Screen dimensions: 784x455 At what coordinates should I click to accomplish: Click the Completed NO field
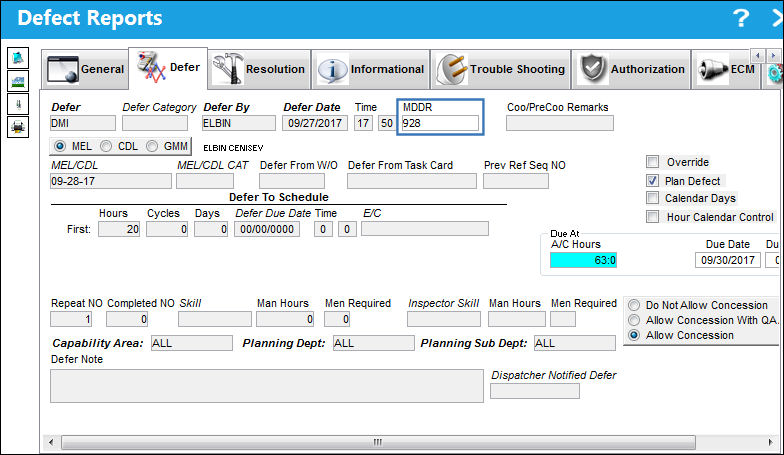[x=127, y=319]
